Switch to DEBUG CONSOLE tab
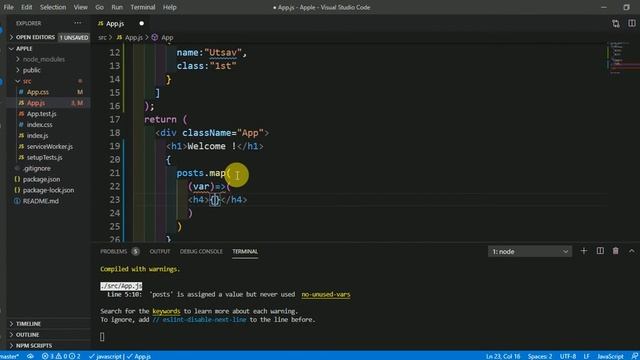The width and height of the screenshot is (640, 360). [201, 251]
